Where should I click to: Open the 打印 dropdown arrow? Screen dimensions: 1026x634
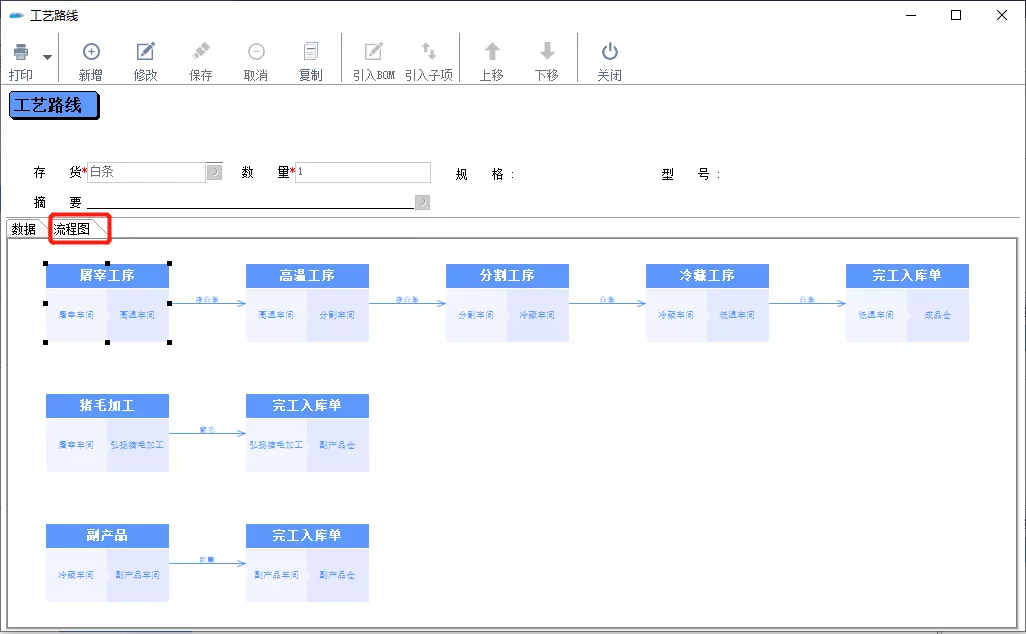[47, 57]
